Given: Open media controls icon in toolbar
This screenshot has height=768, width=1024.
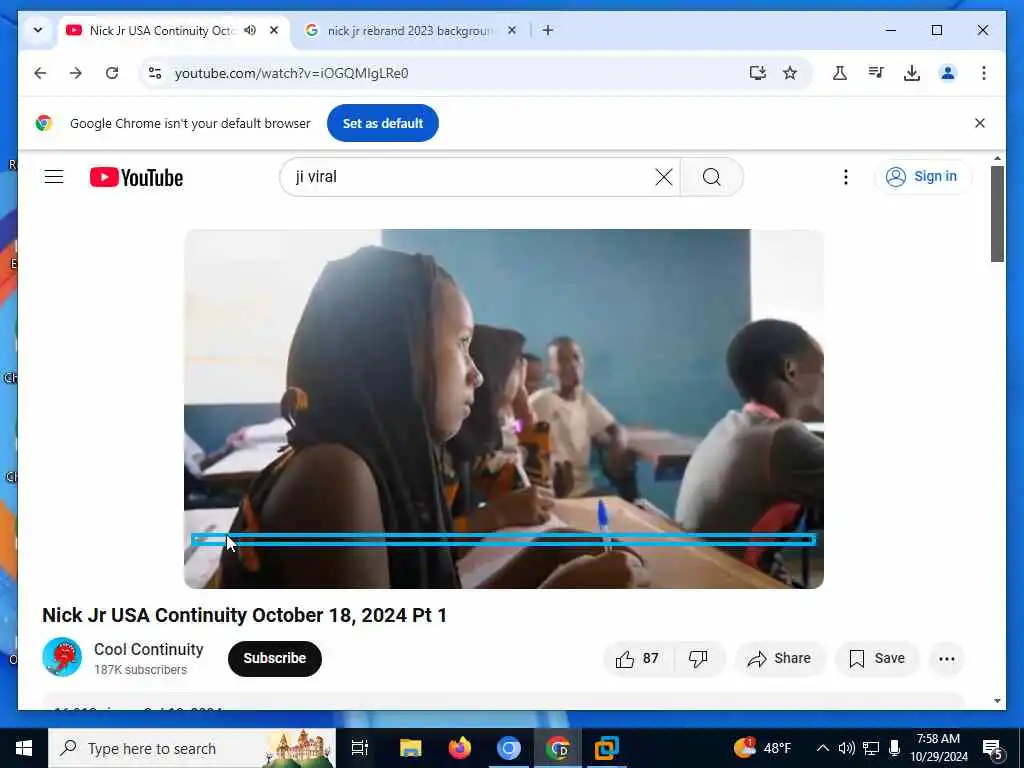Looking at the screenshot, I should click(876, 73).
